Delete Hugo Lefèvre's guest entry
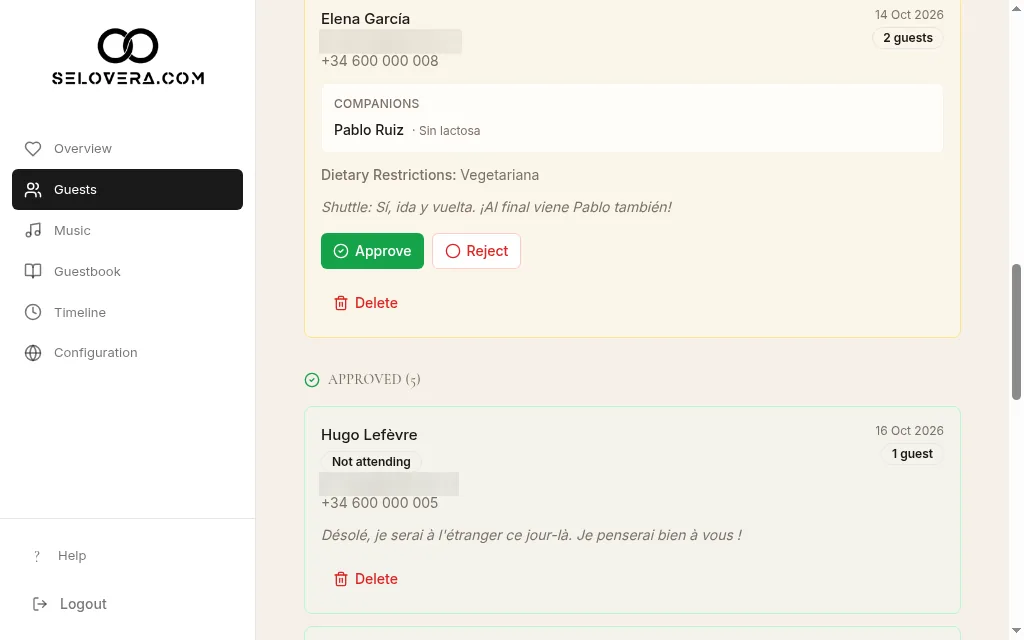The height and width of the screenshot is (640, 1024). [x=366, y=579]
